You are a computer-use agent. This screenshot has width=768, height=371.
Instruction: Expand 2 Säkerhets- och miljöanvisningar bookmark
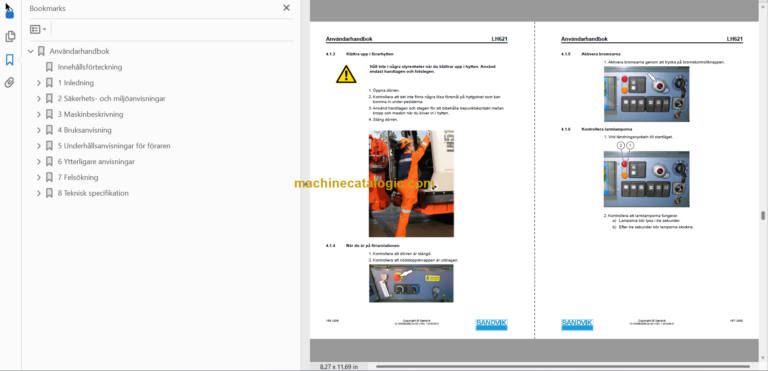[39, 99]
